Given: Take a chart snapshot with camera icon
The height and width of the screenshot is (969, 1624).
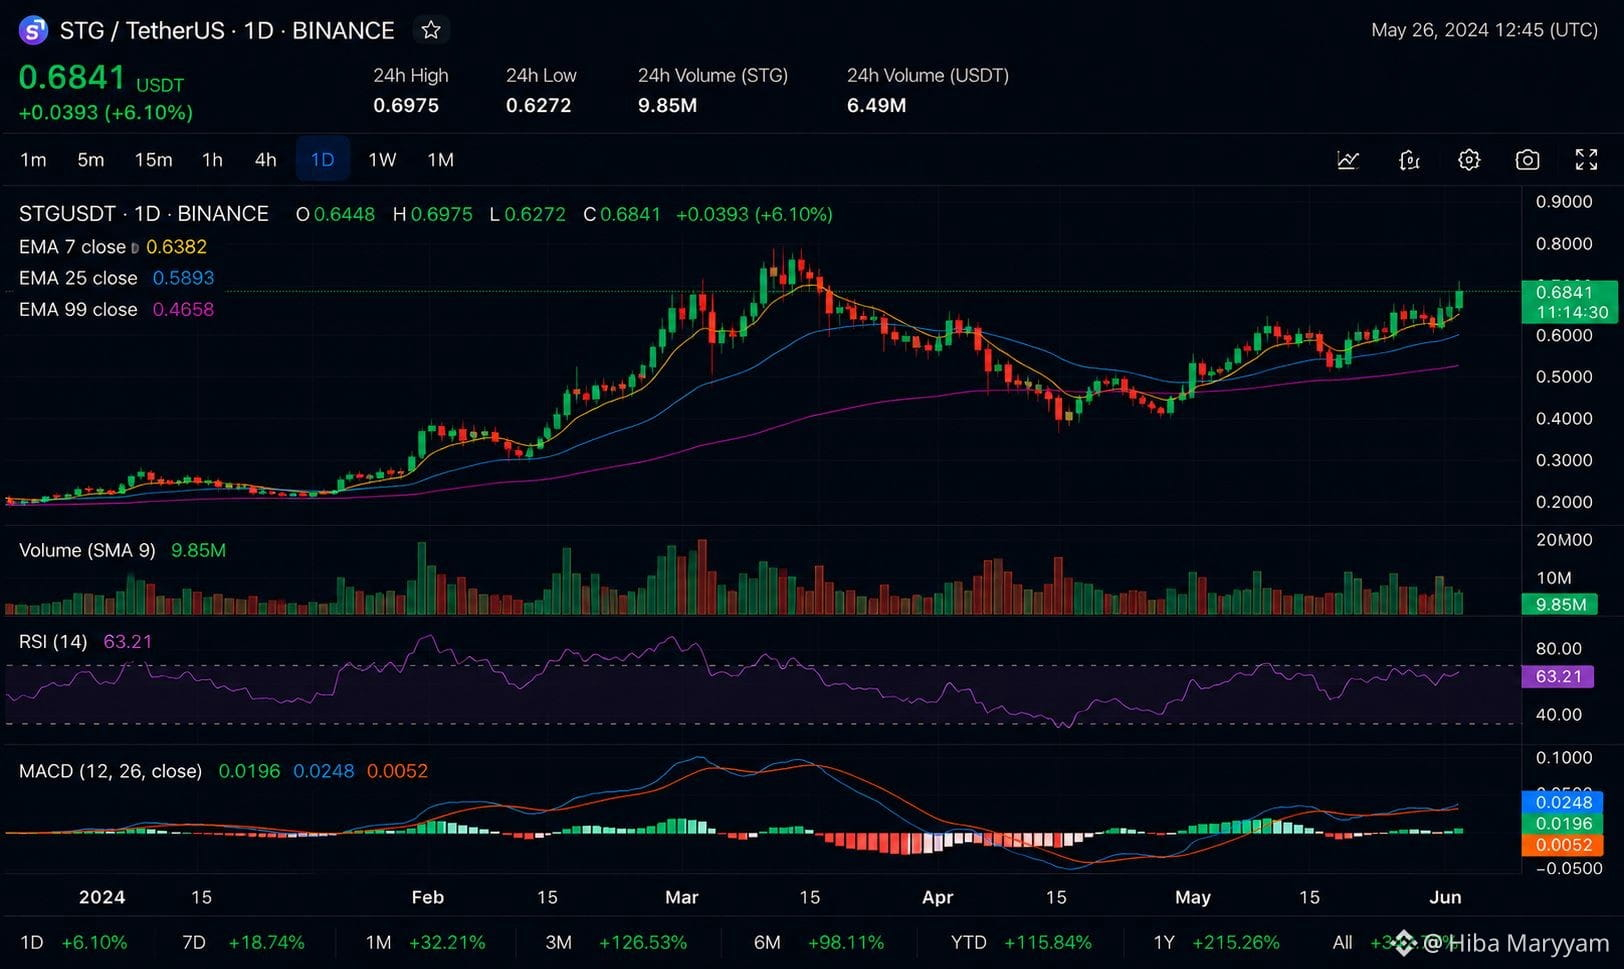Looking at the screenshot, I should click(1527, 160).
